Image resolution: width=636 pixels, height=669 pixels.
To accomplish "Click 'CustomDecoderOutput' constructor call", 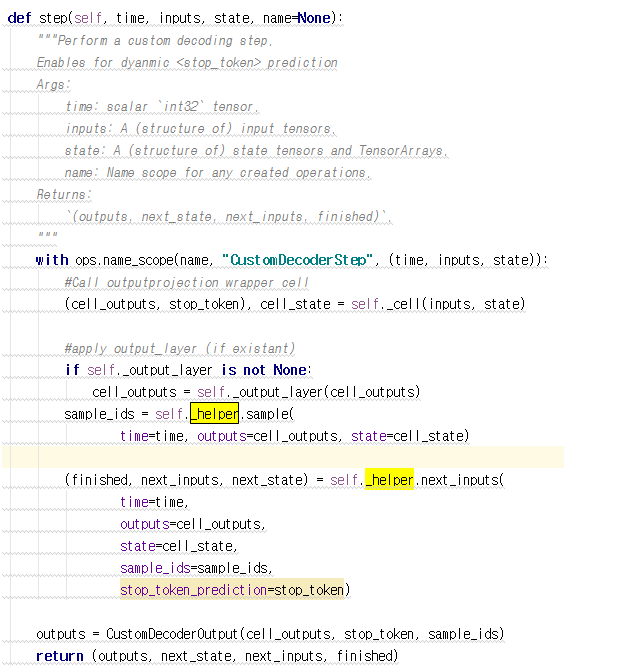I will tap(171, 634).
